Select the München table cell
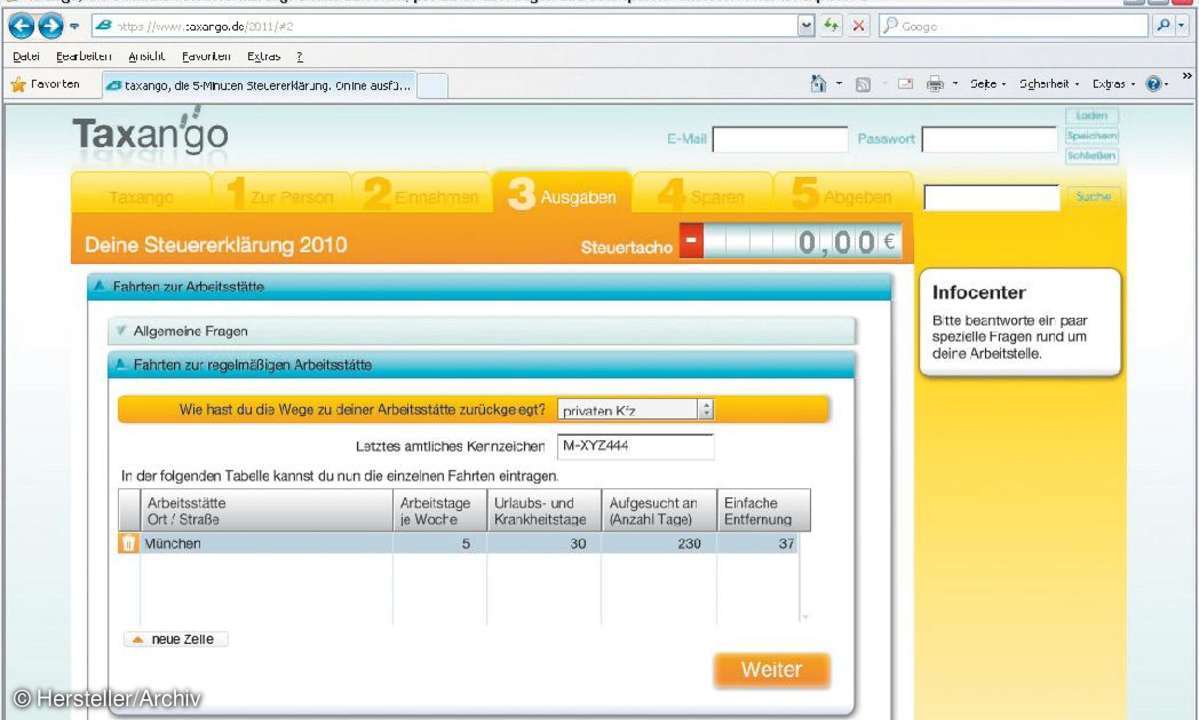This screenshot has width=1199, height=720. tap(266, 543)
